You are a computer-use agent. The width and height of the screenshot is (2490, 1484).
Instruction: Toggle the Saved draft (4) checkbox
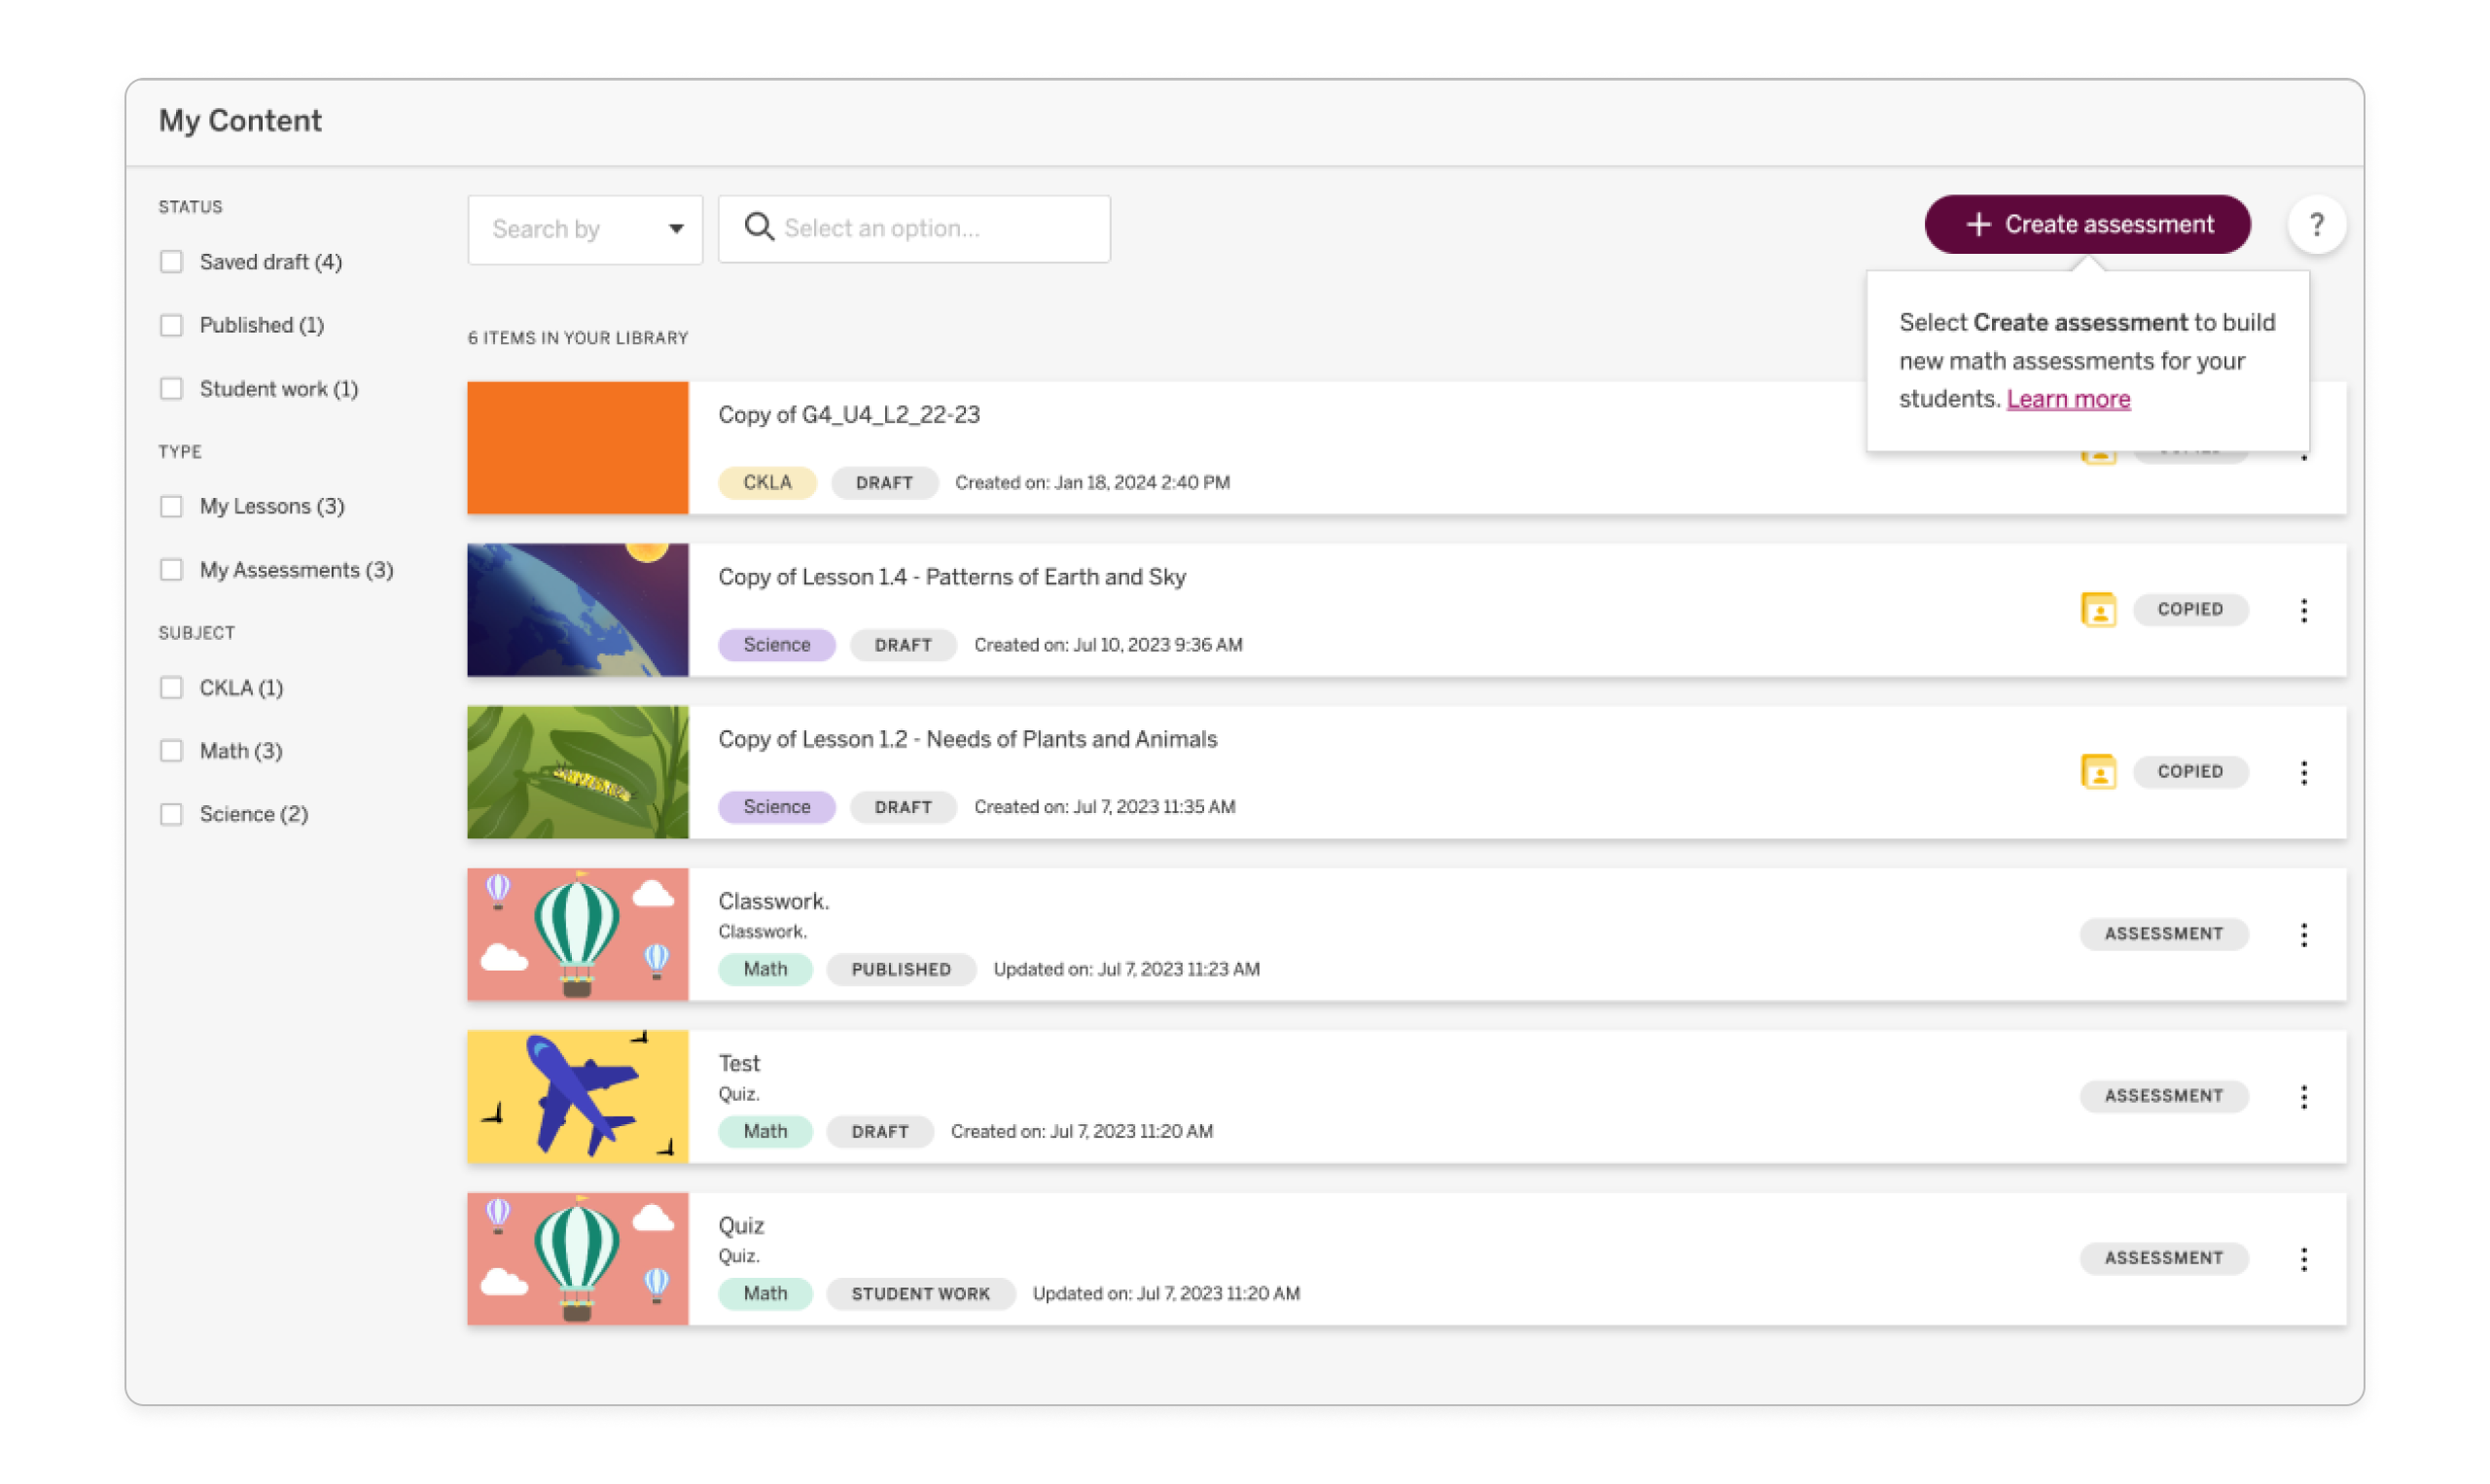[172, 262]
